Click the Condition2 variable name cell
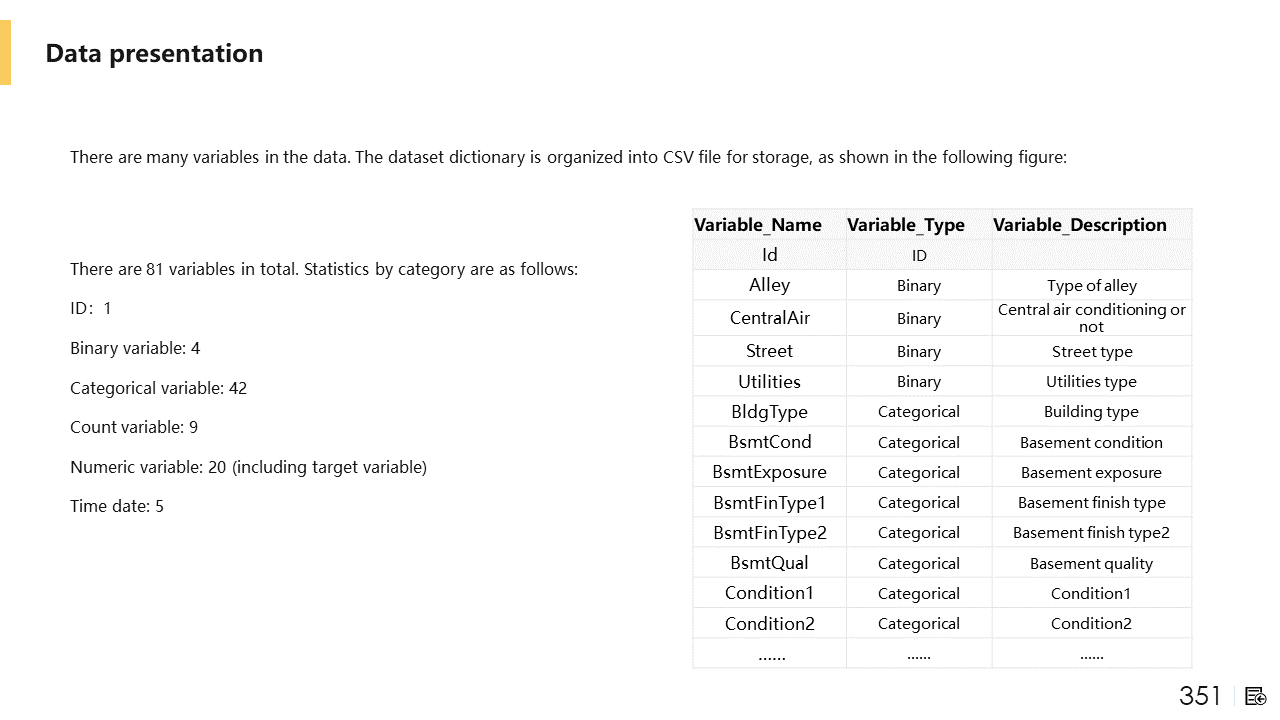Viewport: 1280px width, 720px height. [x=769, y=623]
